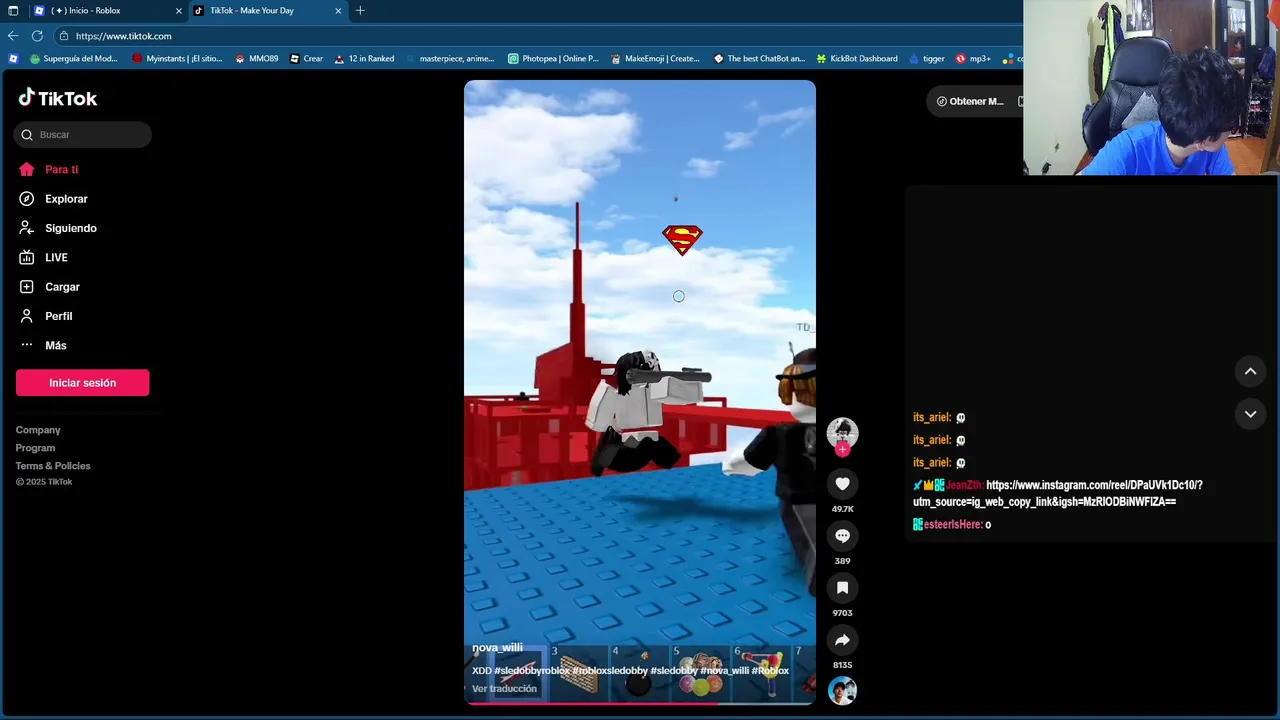Open the Program footer link
Viewport: 1280px width, 720px height.
[35, 448]
